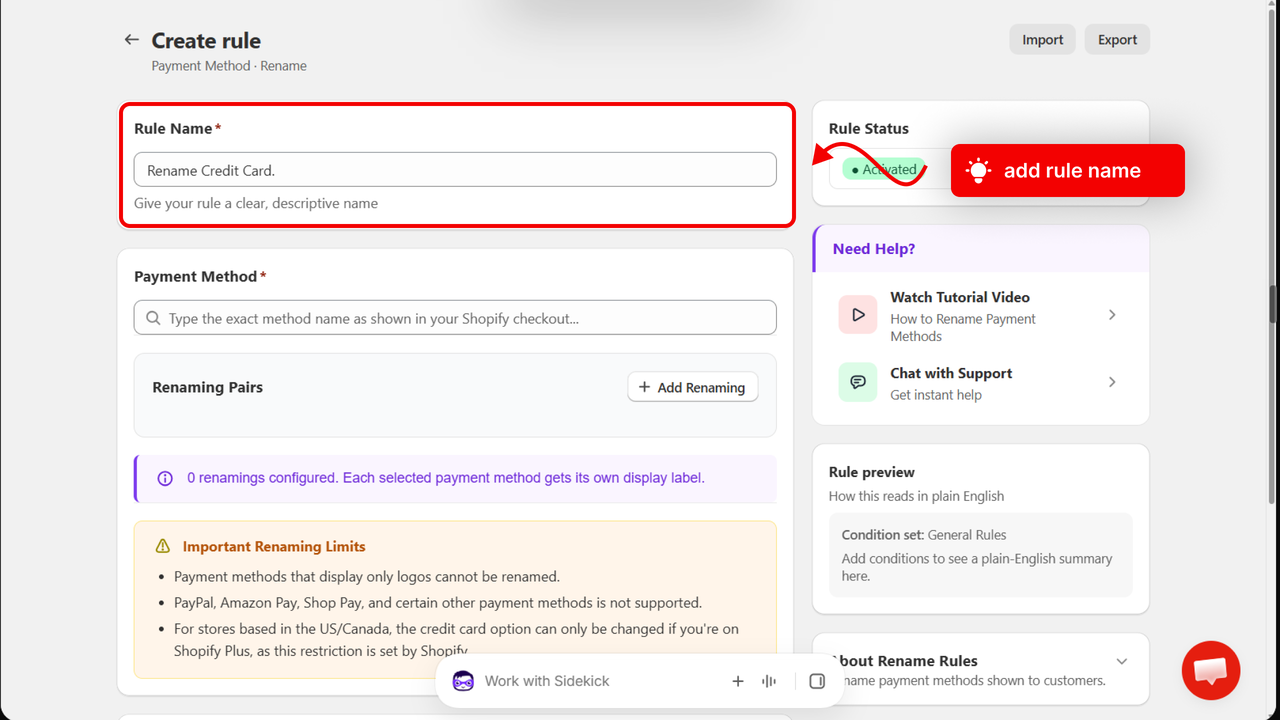The height and width of the screenshot is (720, 1280).
Task: Click the Sidekick avatar icon
Action: [x=463, y=681]
